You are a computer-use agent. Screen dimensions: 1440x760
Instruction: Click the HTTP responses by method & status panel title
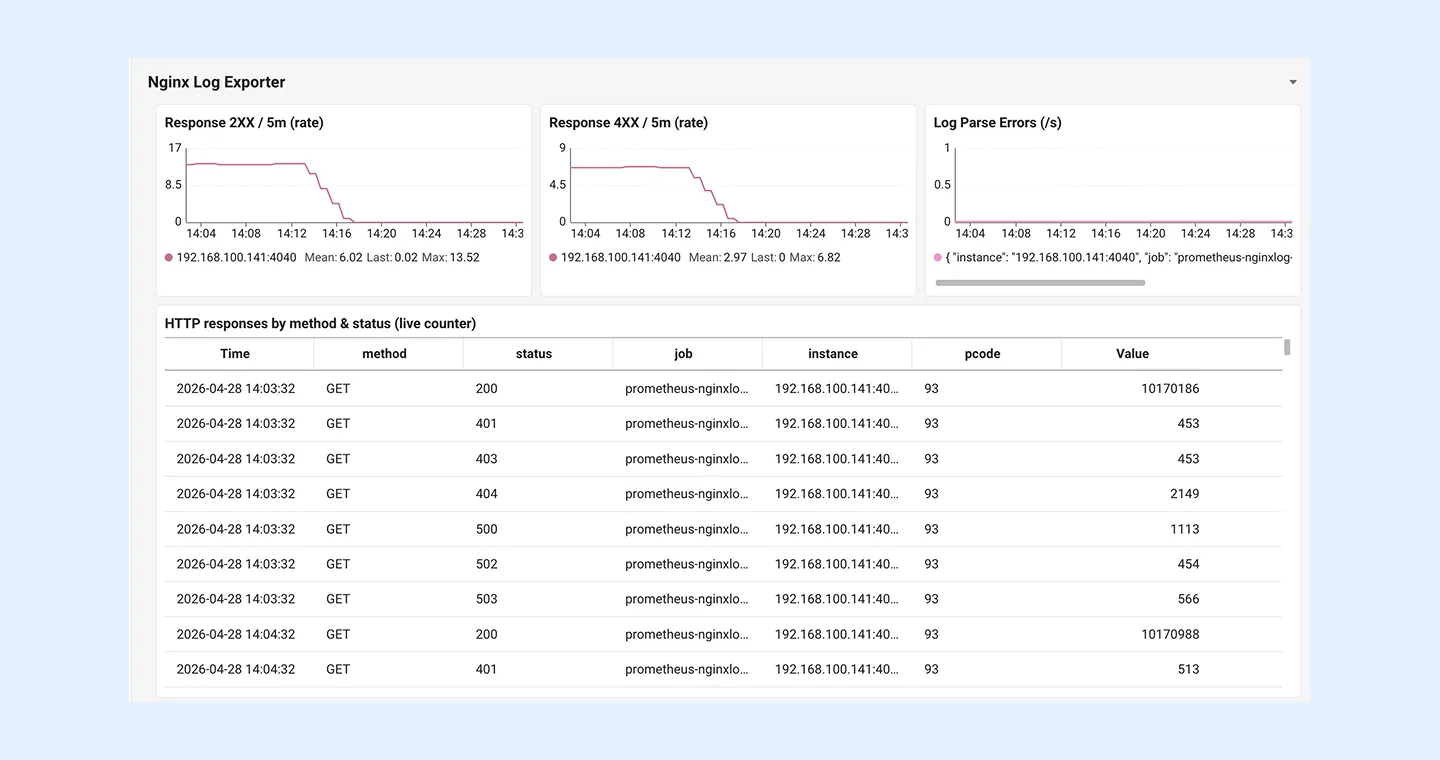pos(320,324)
